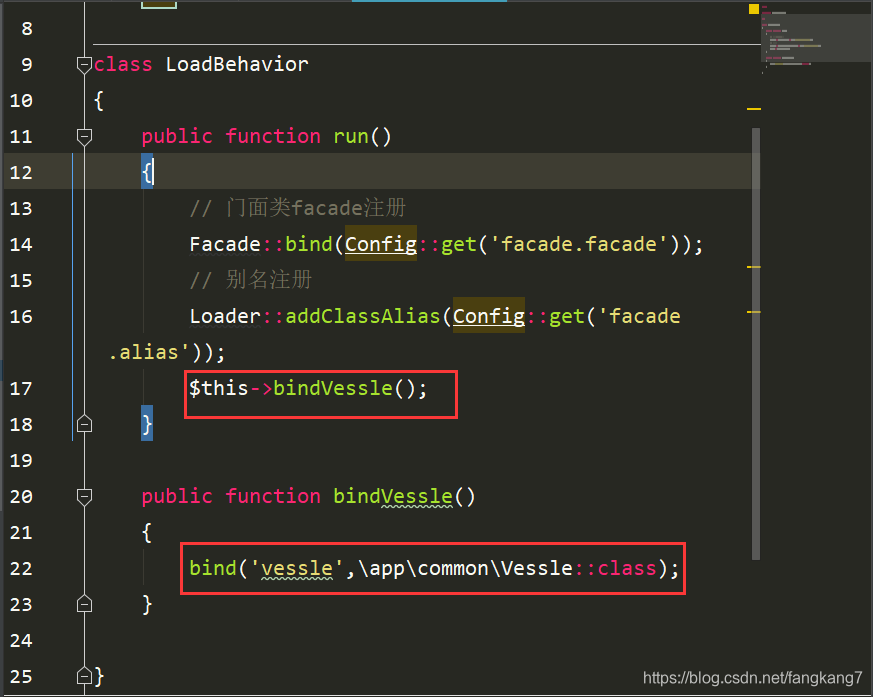Click addClassAlias method call
This screenshot has height=697, width=873.
362,316
